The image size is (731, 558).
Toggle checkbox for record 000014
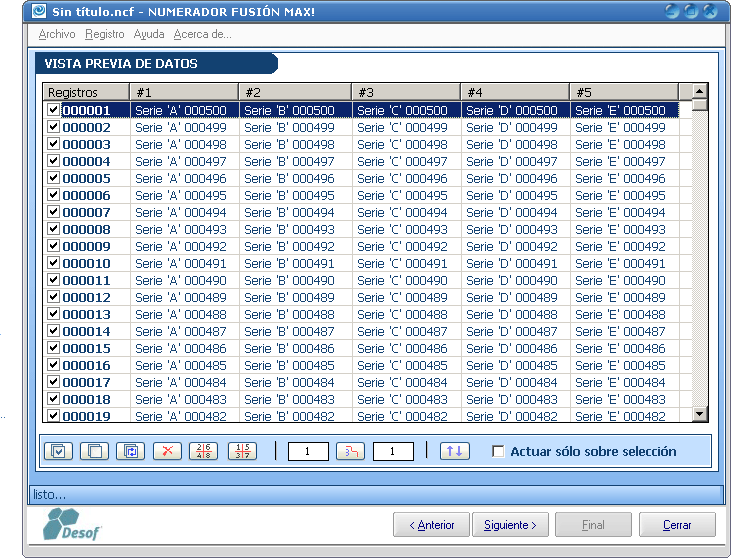point(53,331)
